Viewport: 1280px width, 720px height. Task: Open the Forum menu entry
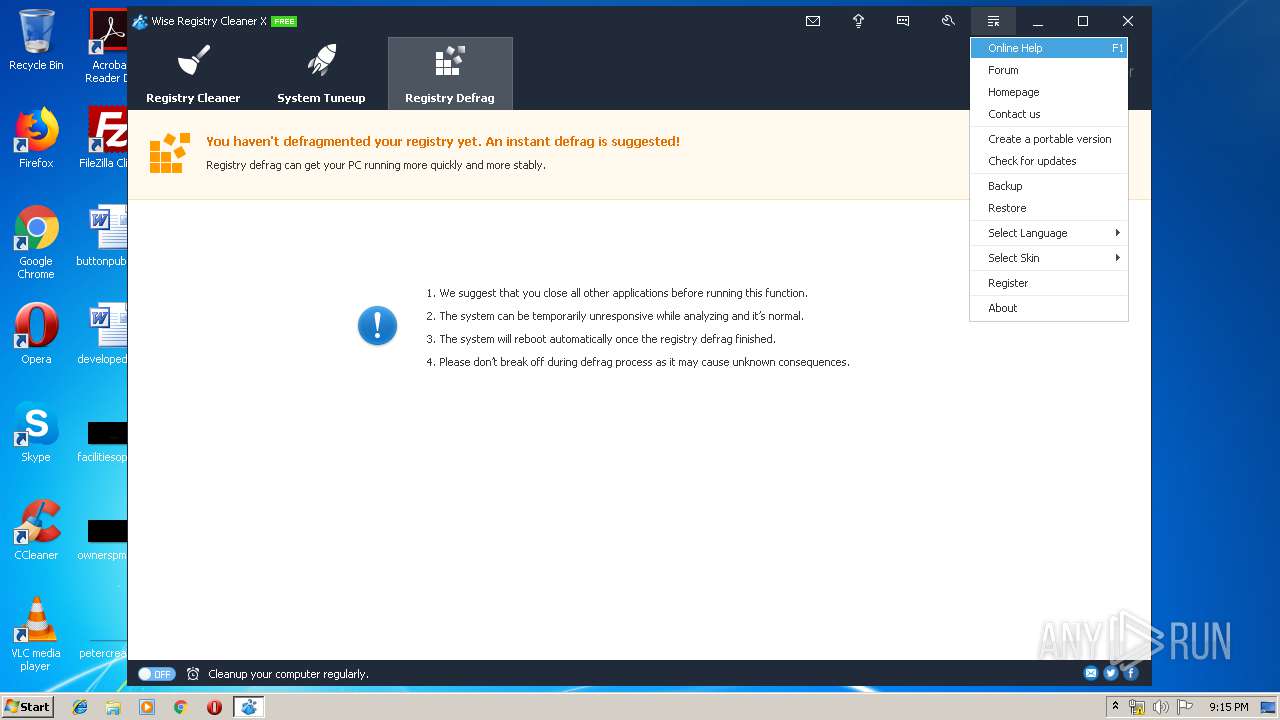pos(1049,70)
